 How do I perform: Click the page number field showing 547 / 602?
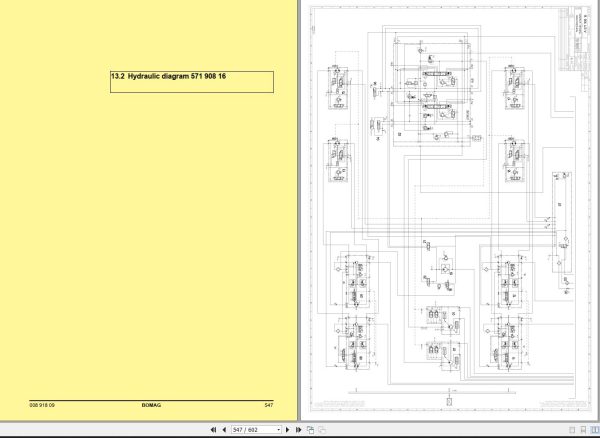point(254,430)
